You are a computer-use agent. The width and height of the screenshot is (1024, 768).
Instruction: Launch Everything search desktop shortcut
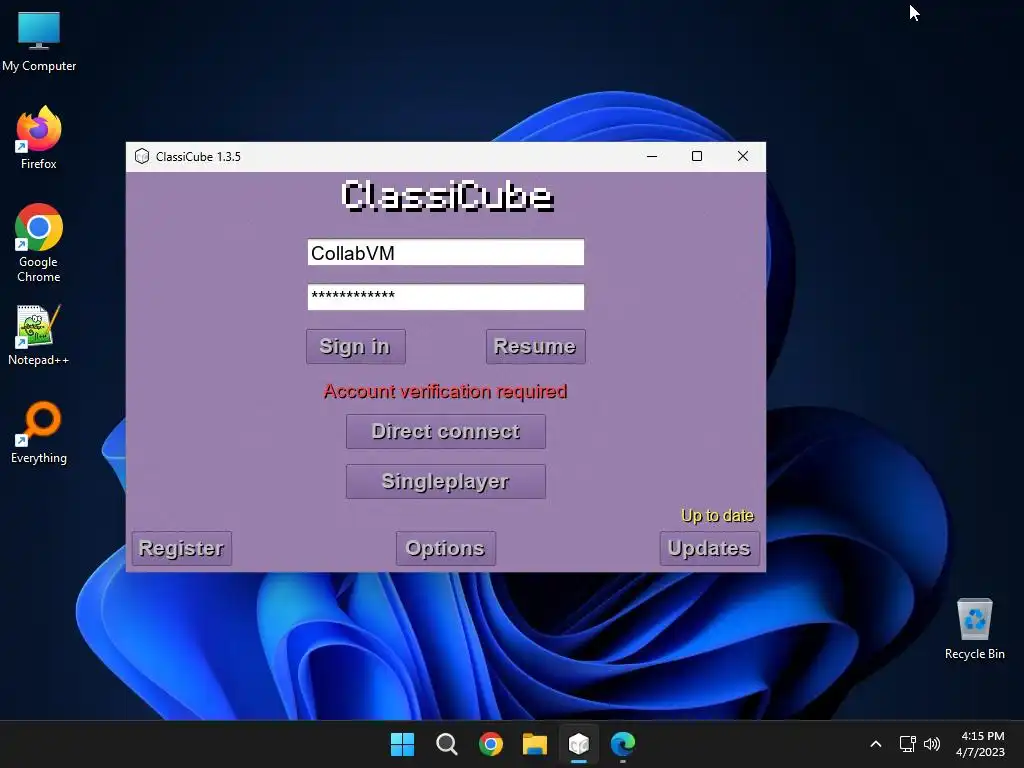[39, 432]
